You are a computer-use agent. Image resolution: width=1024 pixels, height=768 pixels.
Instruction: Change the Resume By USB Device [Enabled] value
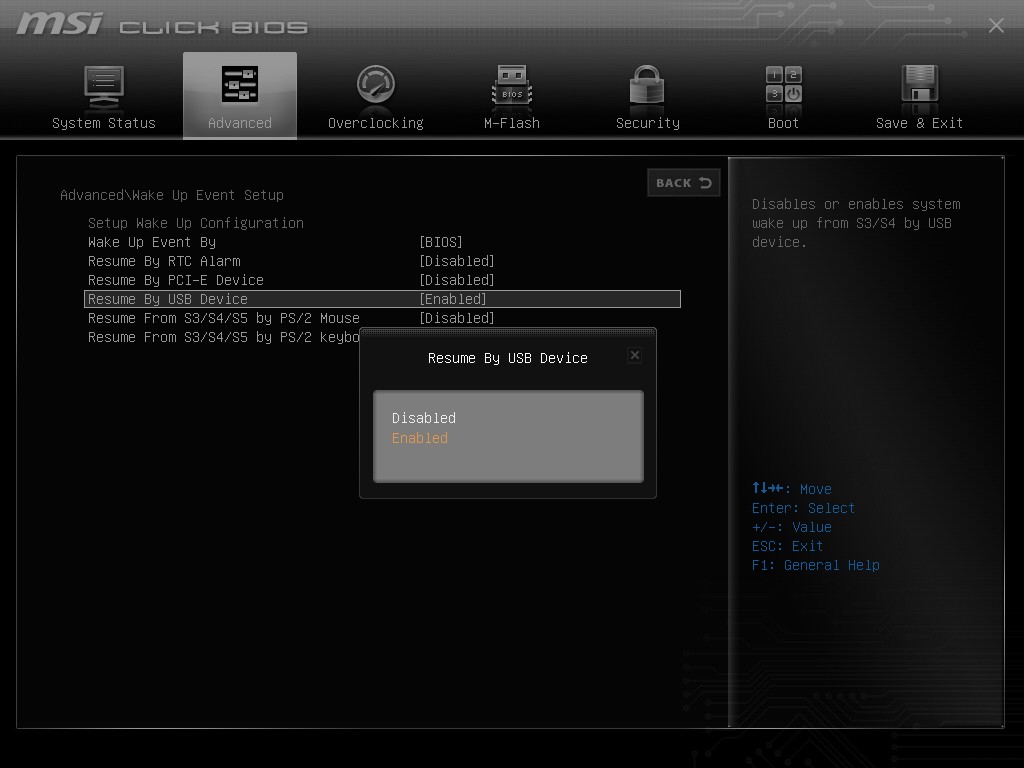pos(453,299)
